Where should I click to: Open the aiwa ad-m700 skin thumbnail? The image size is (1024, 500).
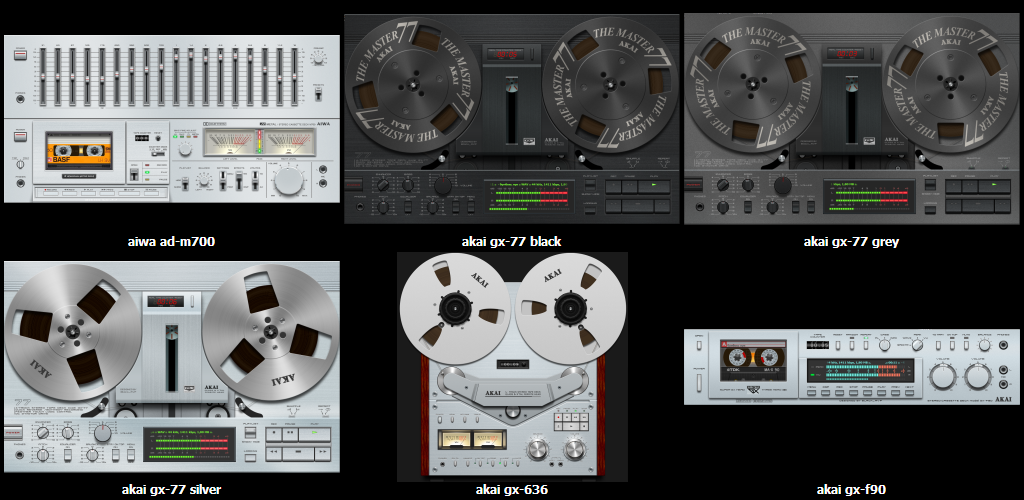point(172,119)
